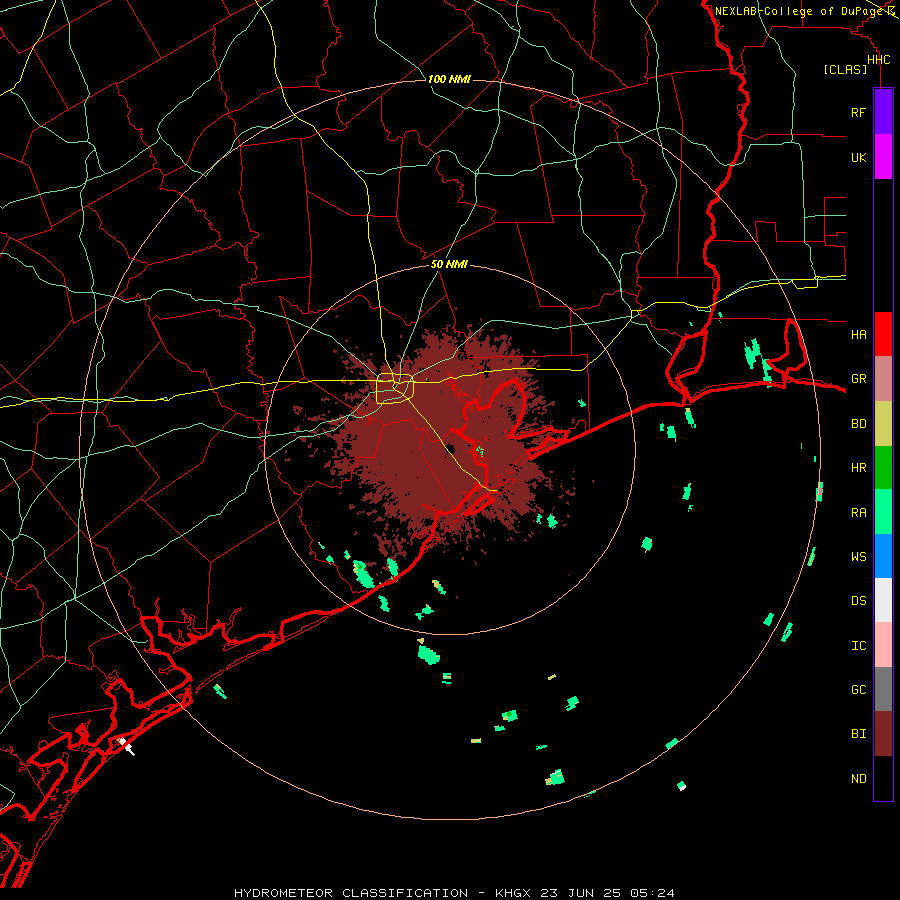
Task: Click the 'KHGX' radar site identifier
Action: (x=513, y=893)
